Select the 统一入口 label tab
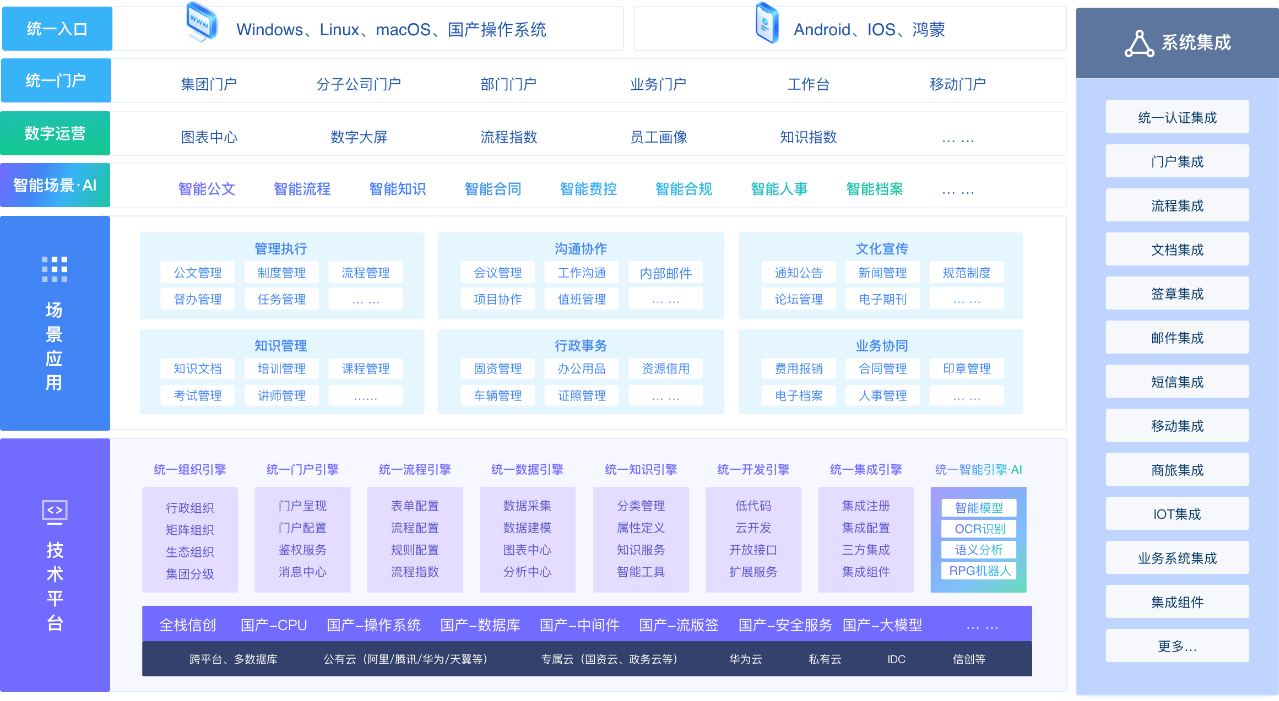This screenshot has height=701, width=1279. [x=56, y=29]
